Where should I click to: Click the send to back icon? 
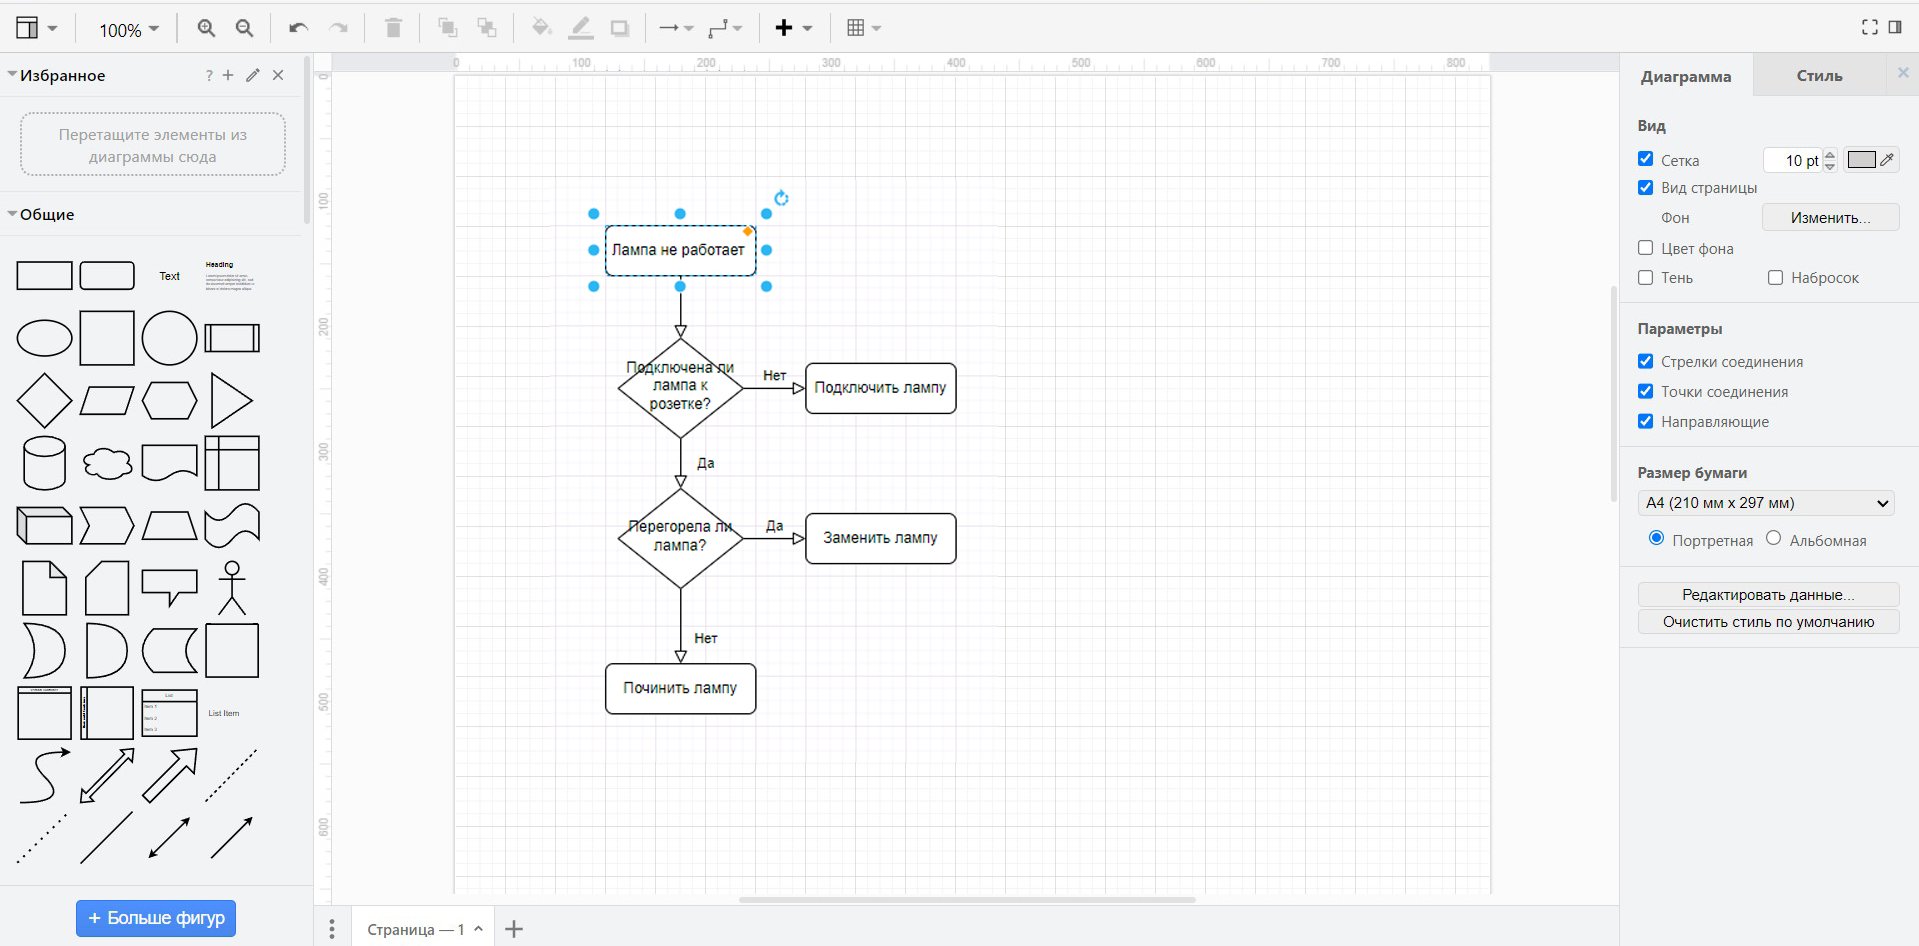click(487, 28)
